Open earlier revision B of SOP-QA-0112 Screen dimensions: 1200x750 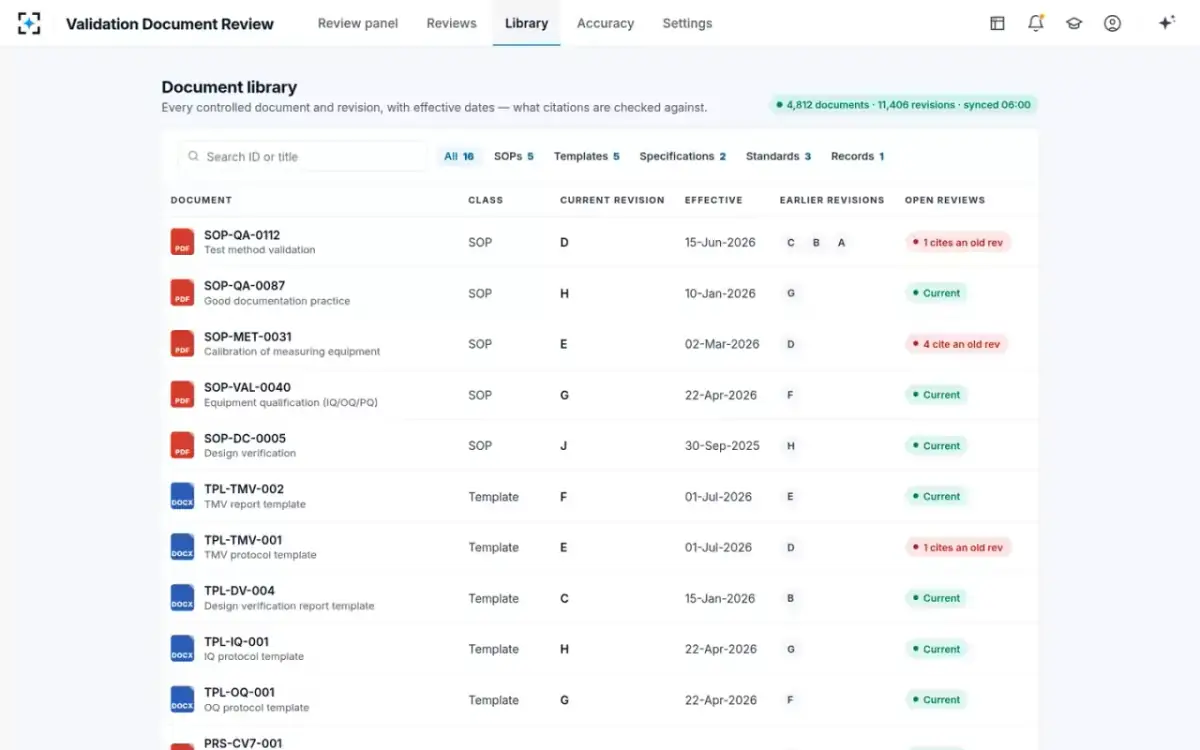point(816,243)
